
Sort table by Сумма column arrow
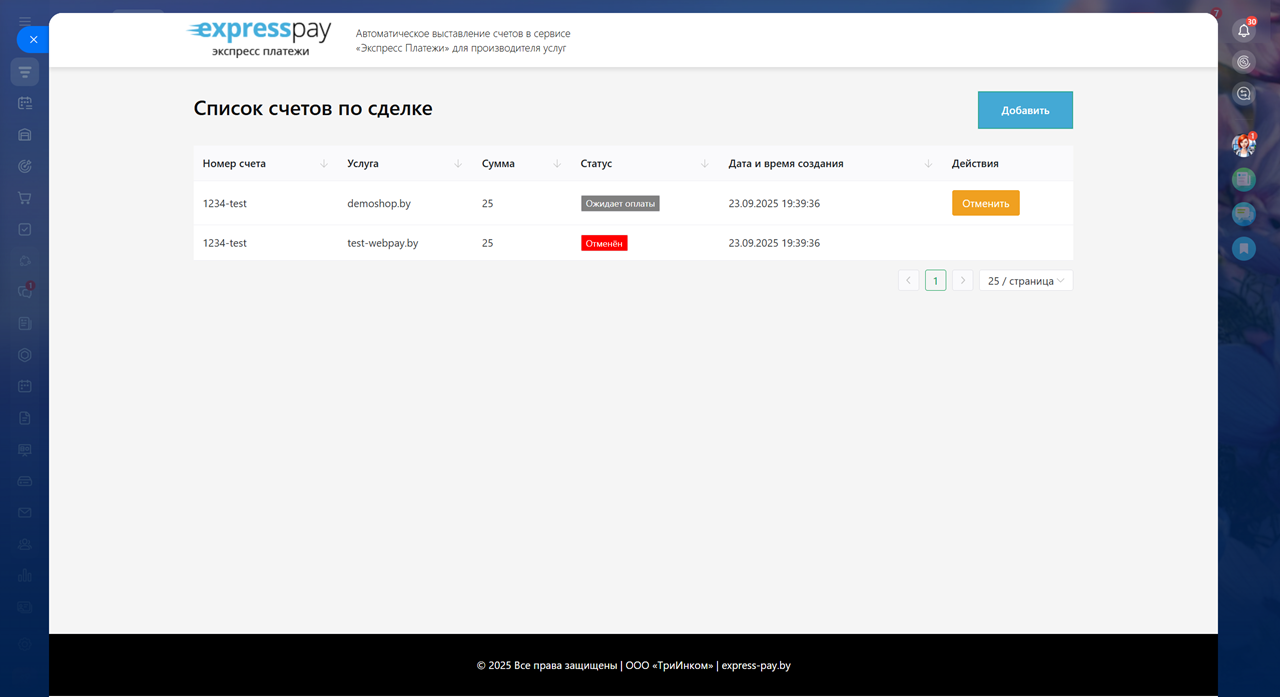pos(557,164)
